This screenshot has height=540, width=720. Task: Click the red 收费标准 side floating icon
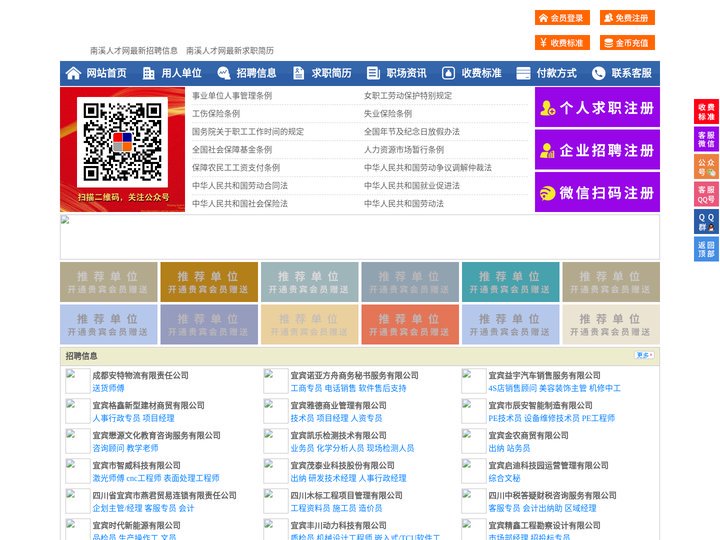click(706, 112)
